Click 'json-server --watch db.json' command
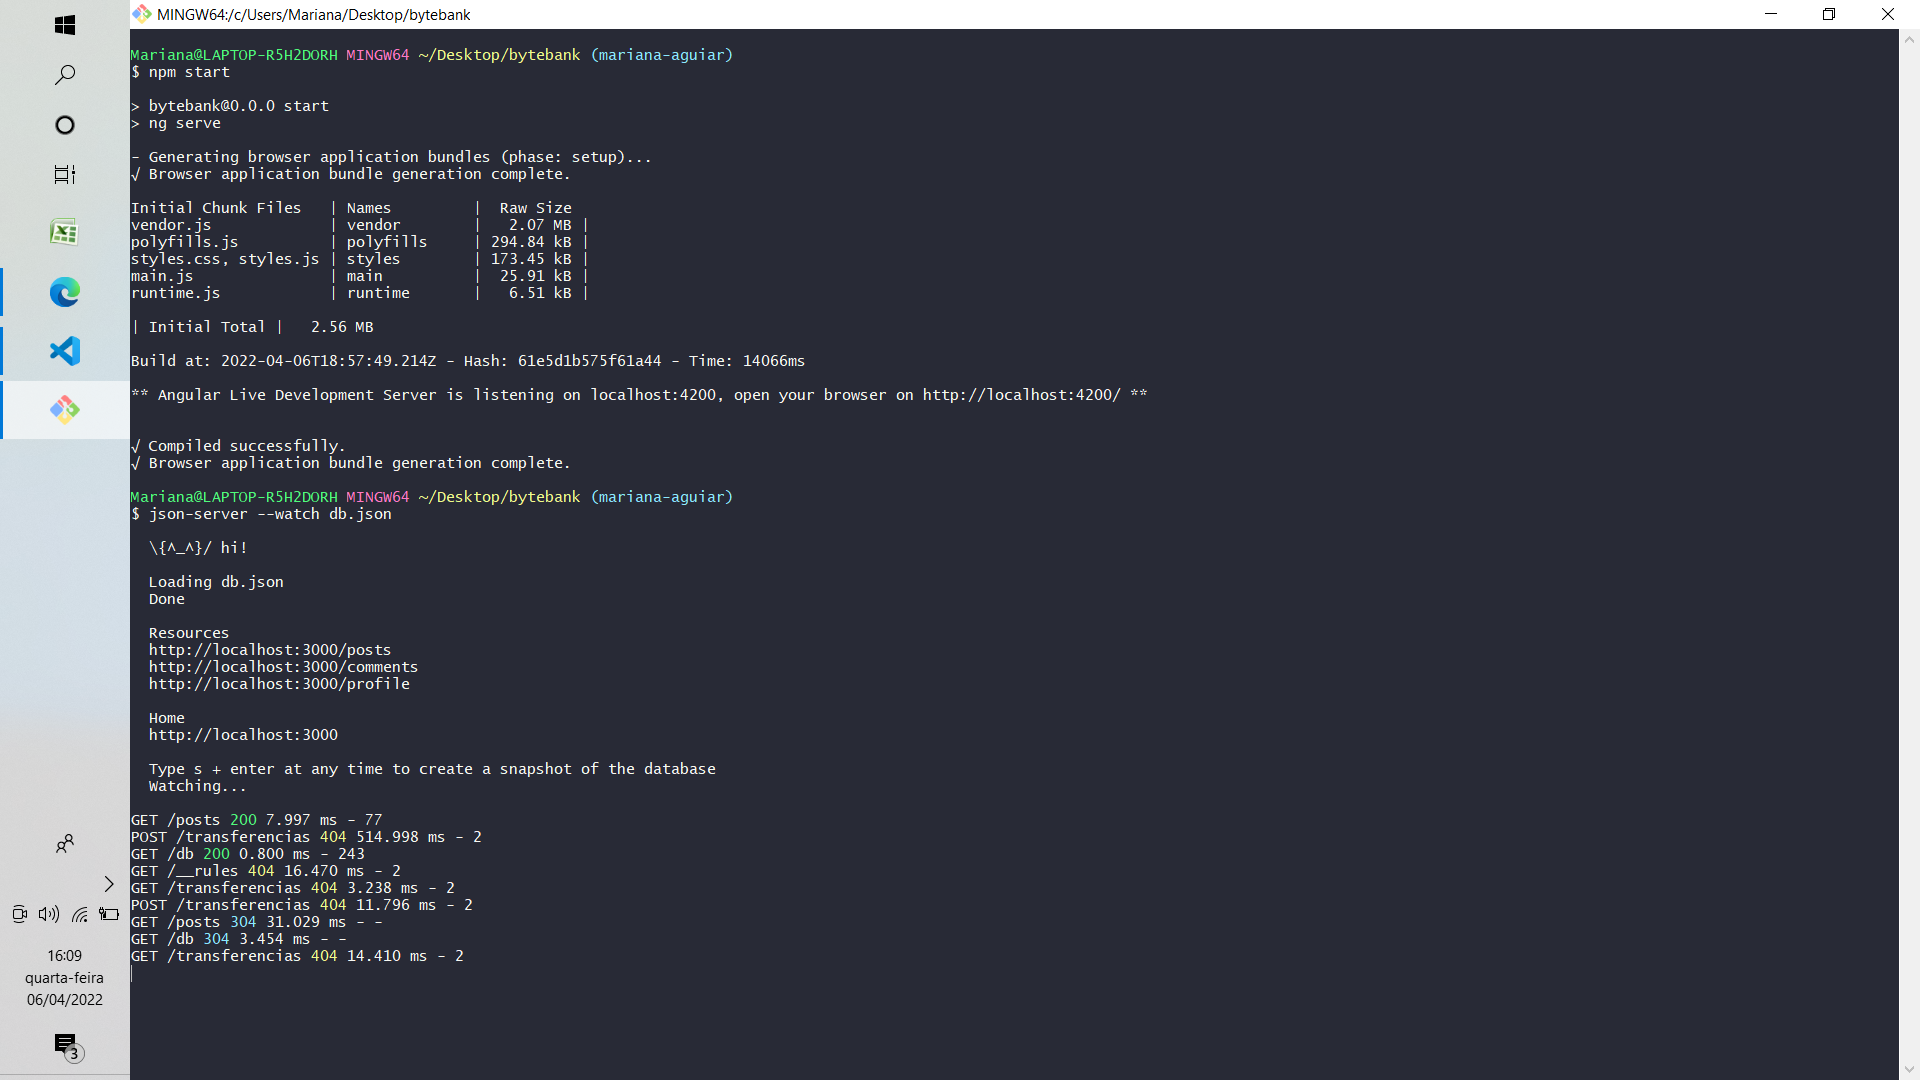Viewport: 1920px width, 1080px height. coord(270,514)
